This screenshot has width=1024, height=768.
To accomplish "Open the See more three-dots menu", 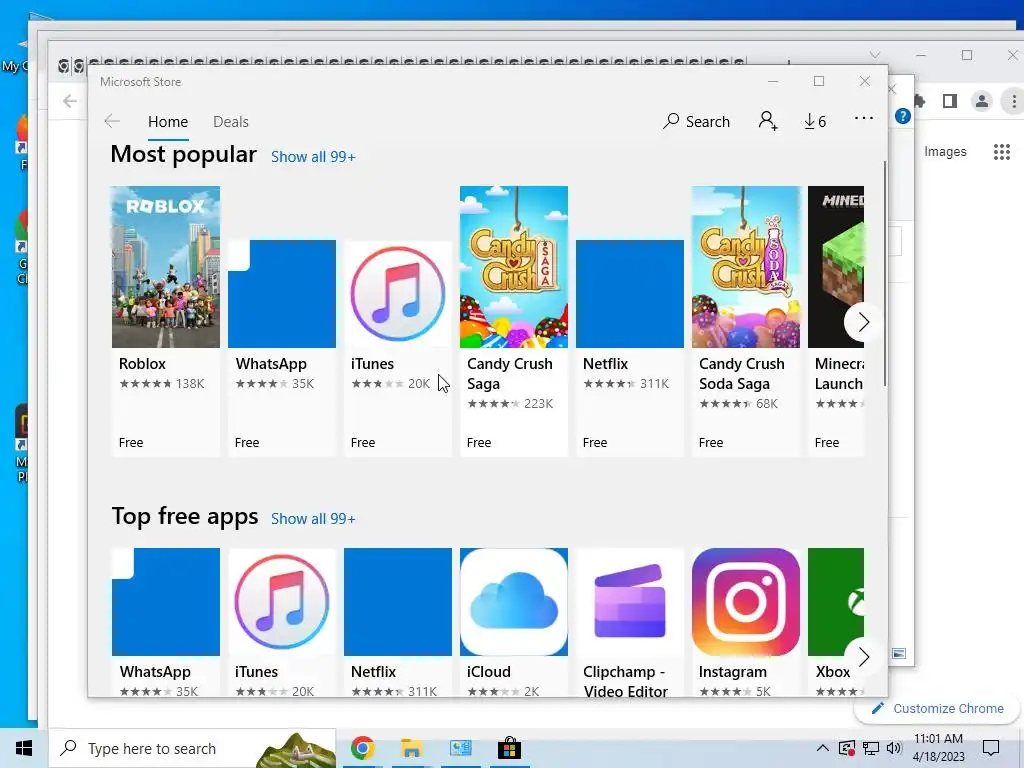I will (x=863, y=119).
